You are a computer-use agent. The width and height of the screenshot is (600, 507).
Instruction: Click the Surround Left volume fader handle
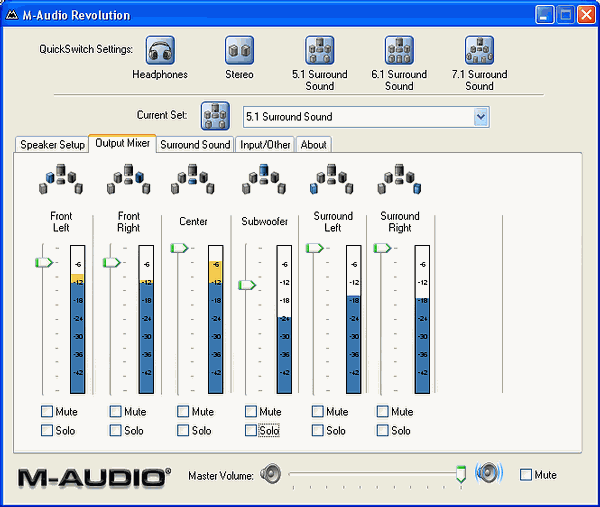(x=315, y=248)
